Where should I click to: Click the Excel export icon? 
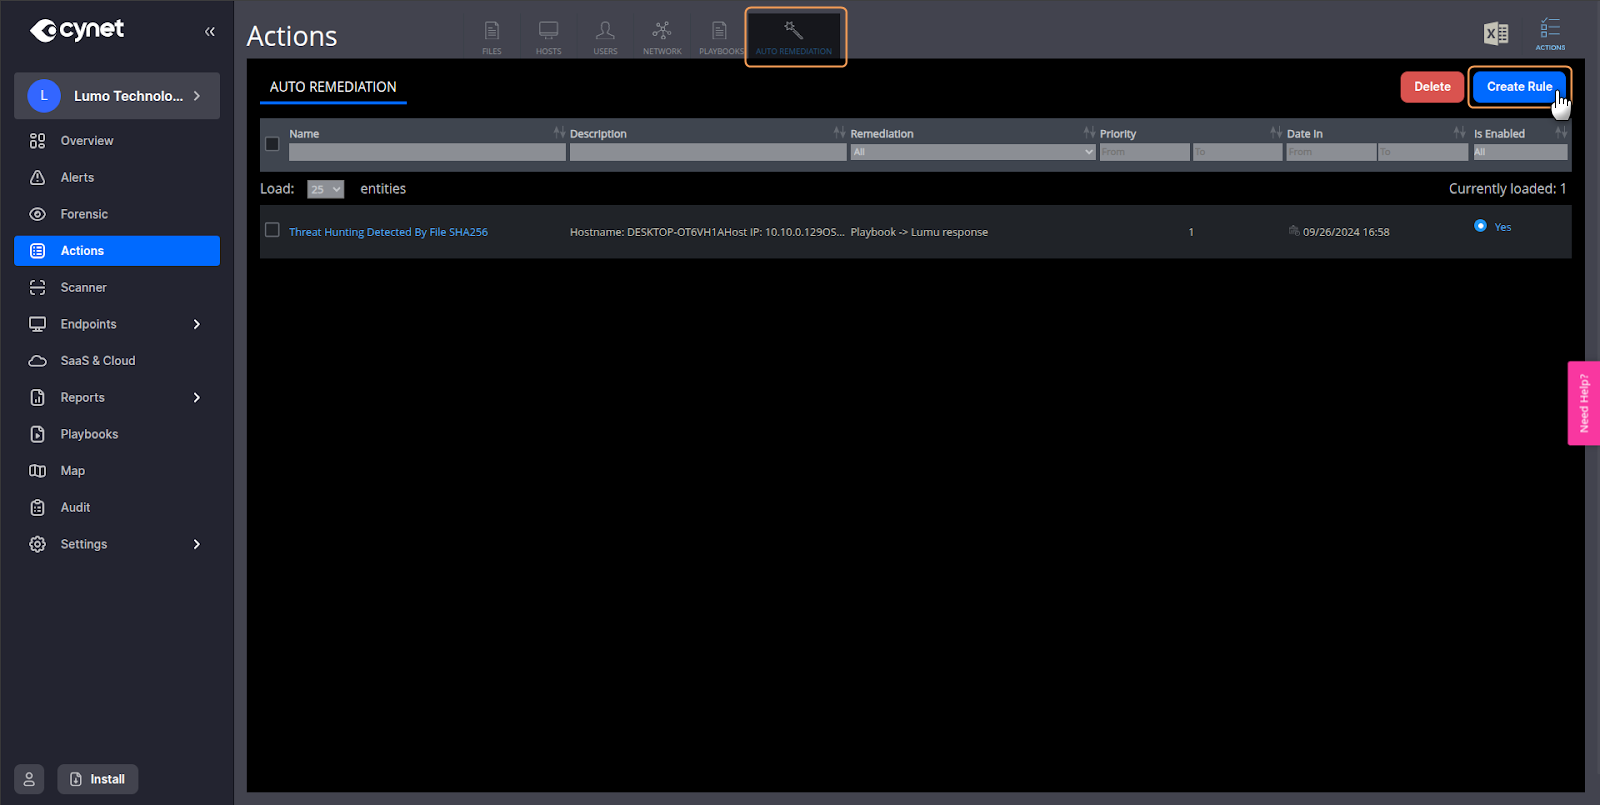(x=1496, y=34)
